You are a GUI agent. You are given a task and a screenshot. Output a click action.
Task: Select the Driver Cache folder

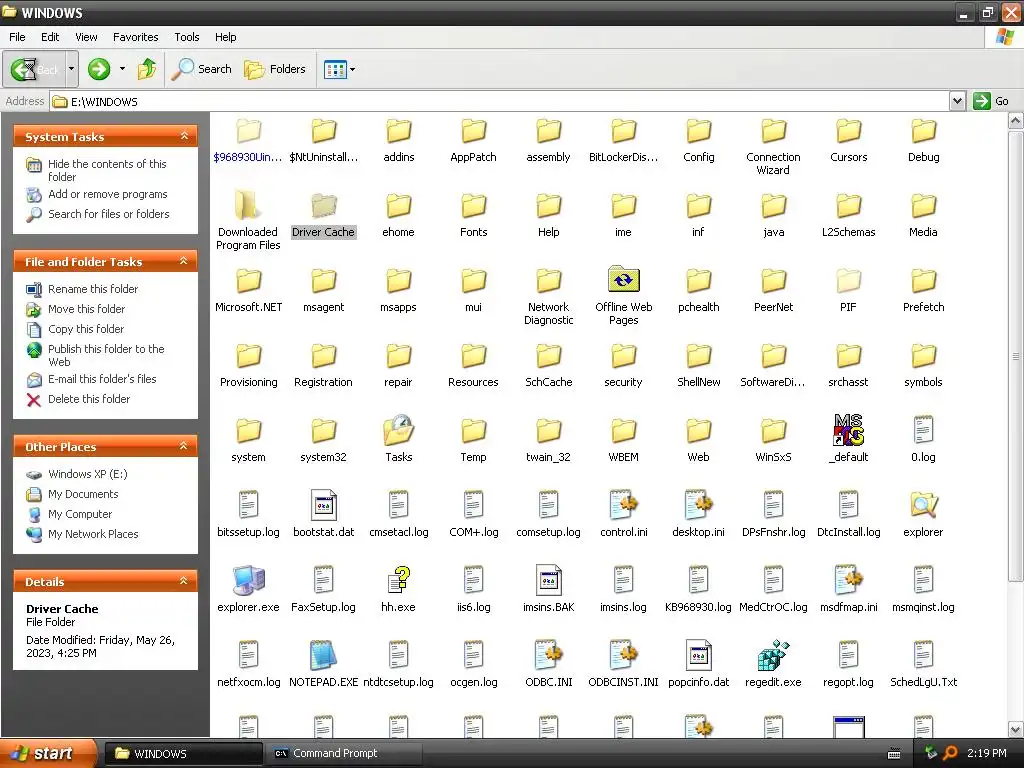click(323, 205)
